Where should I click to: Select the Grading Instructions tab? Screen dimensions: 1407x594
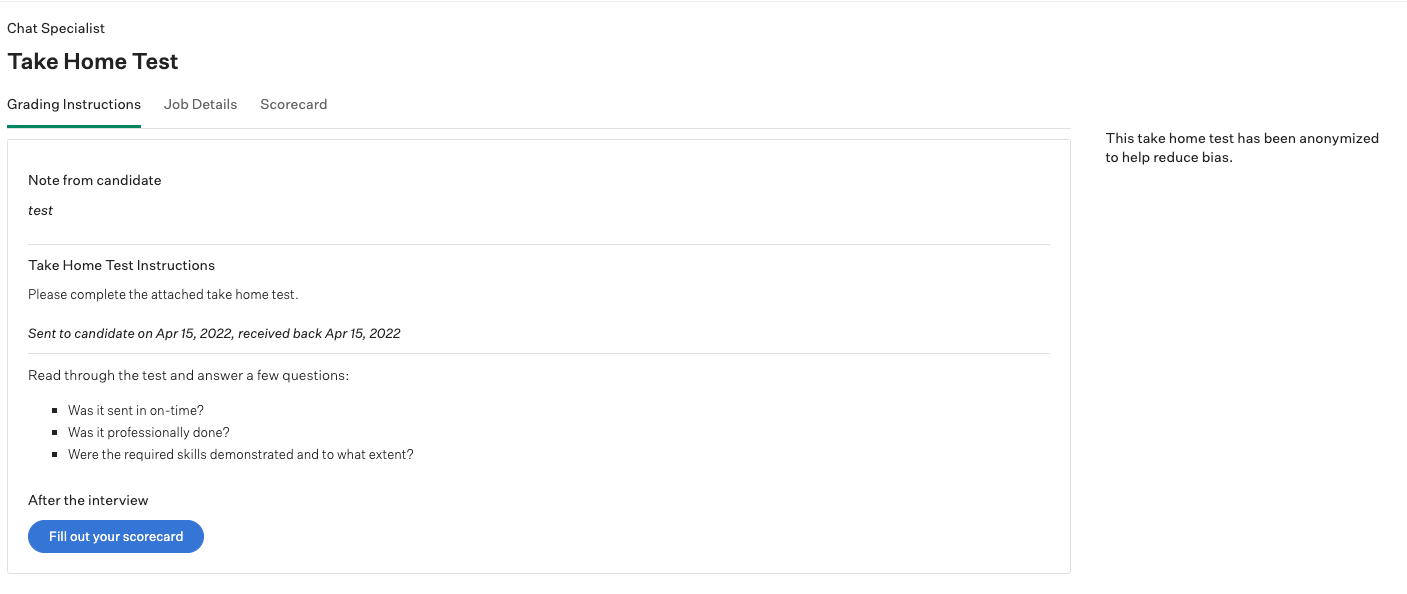74,104
